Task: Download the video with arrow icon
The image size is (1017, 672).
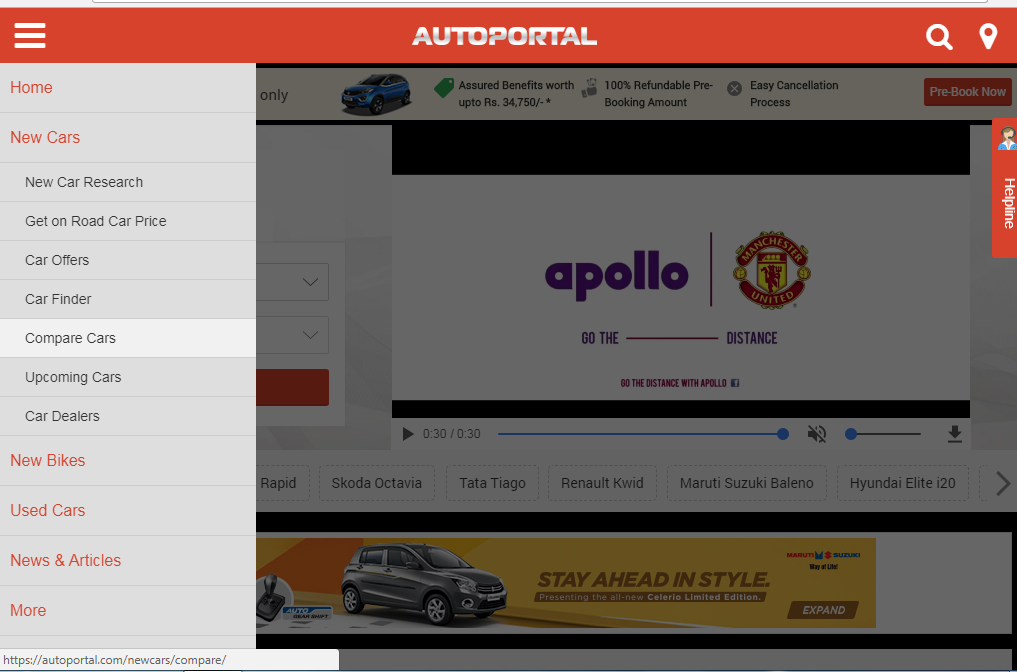Action: pyautogui.click(x=954, y=434)
